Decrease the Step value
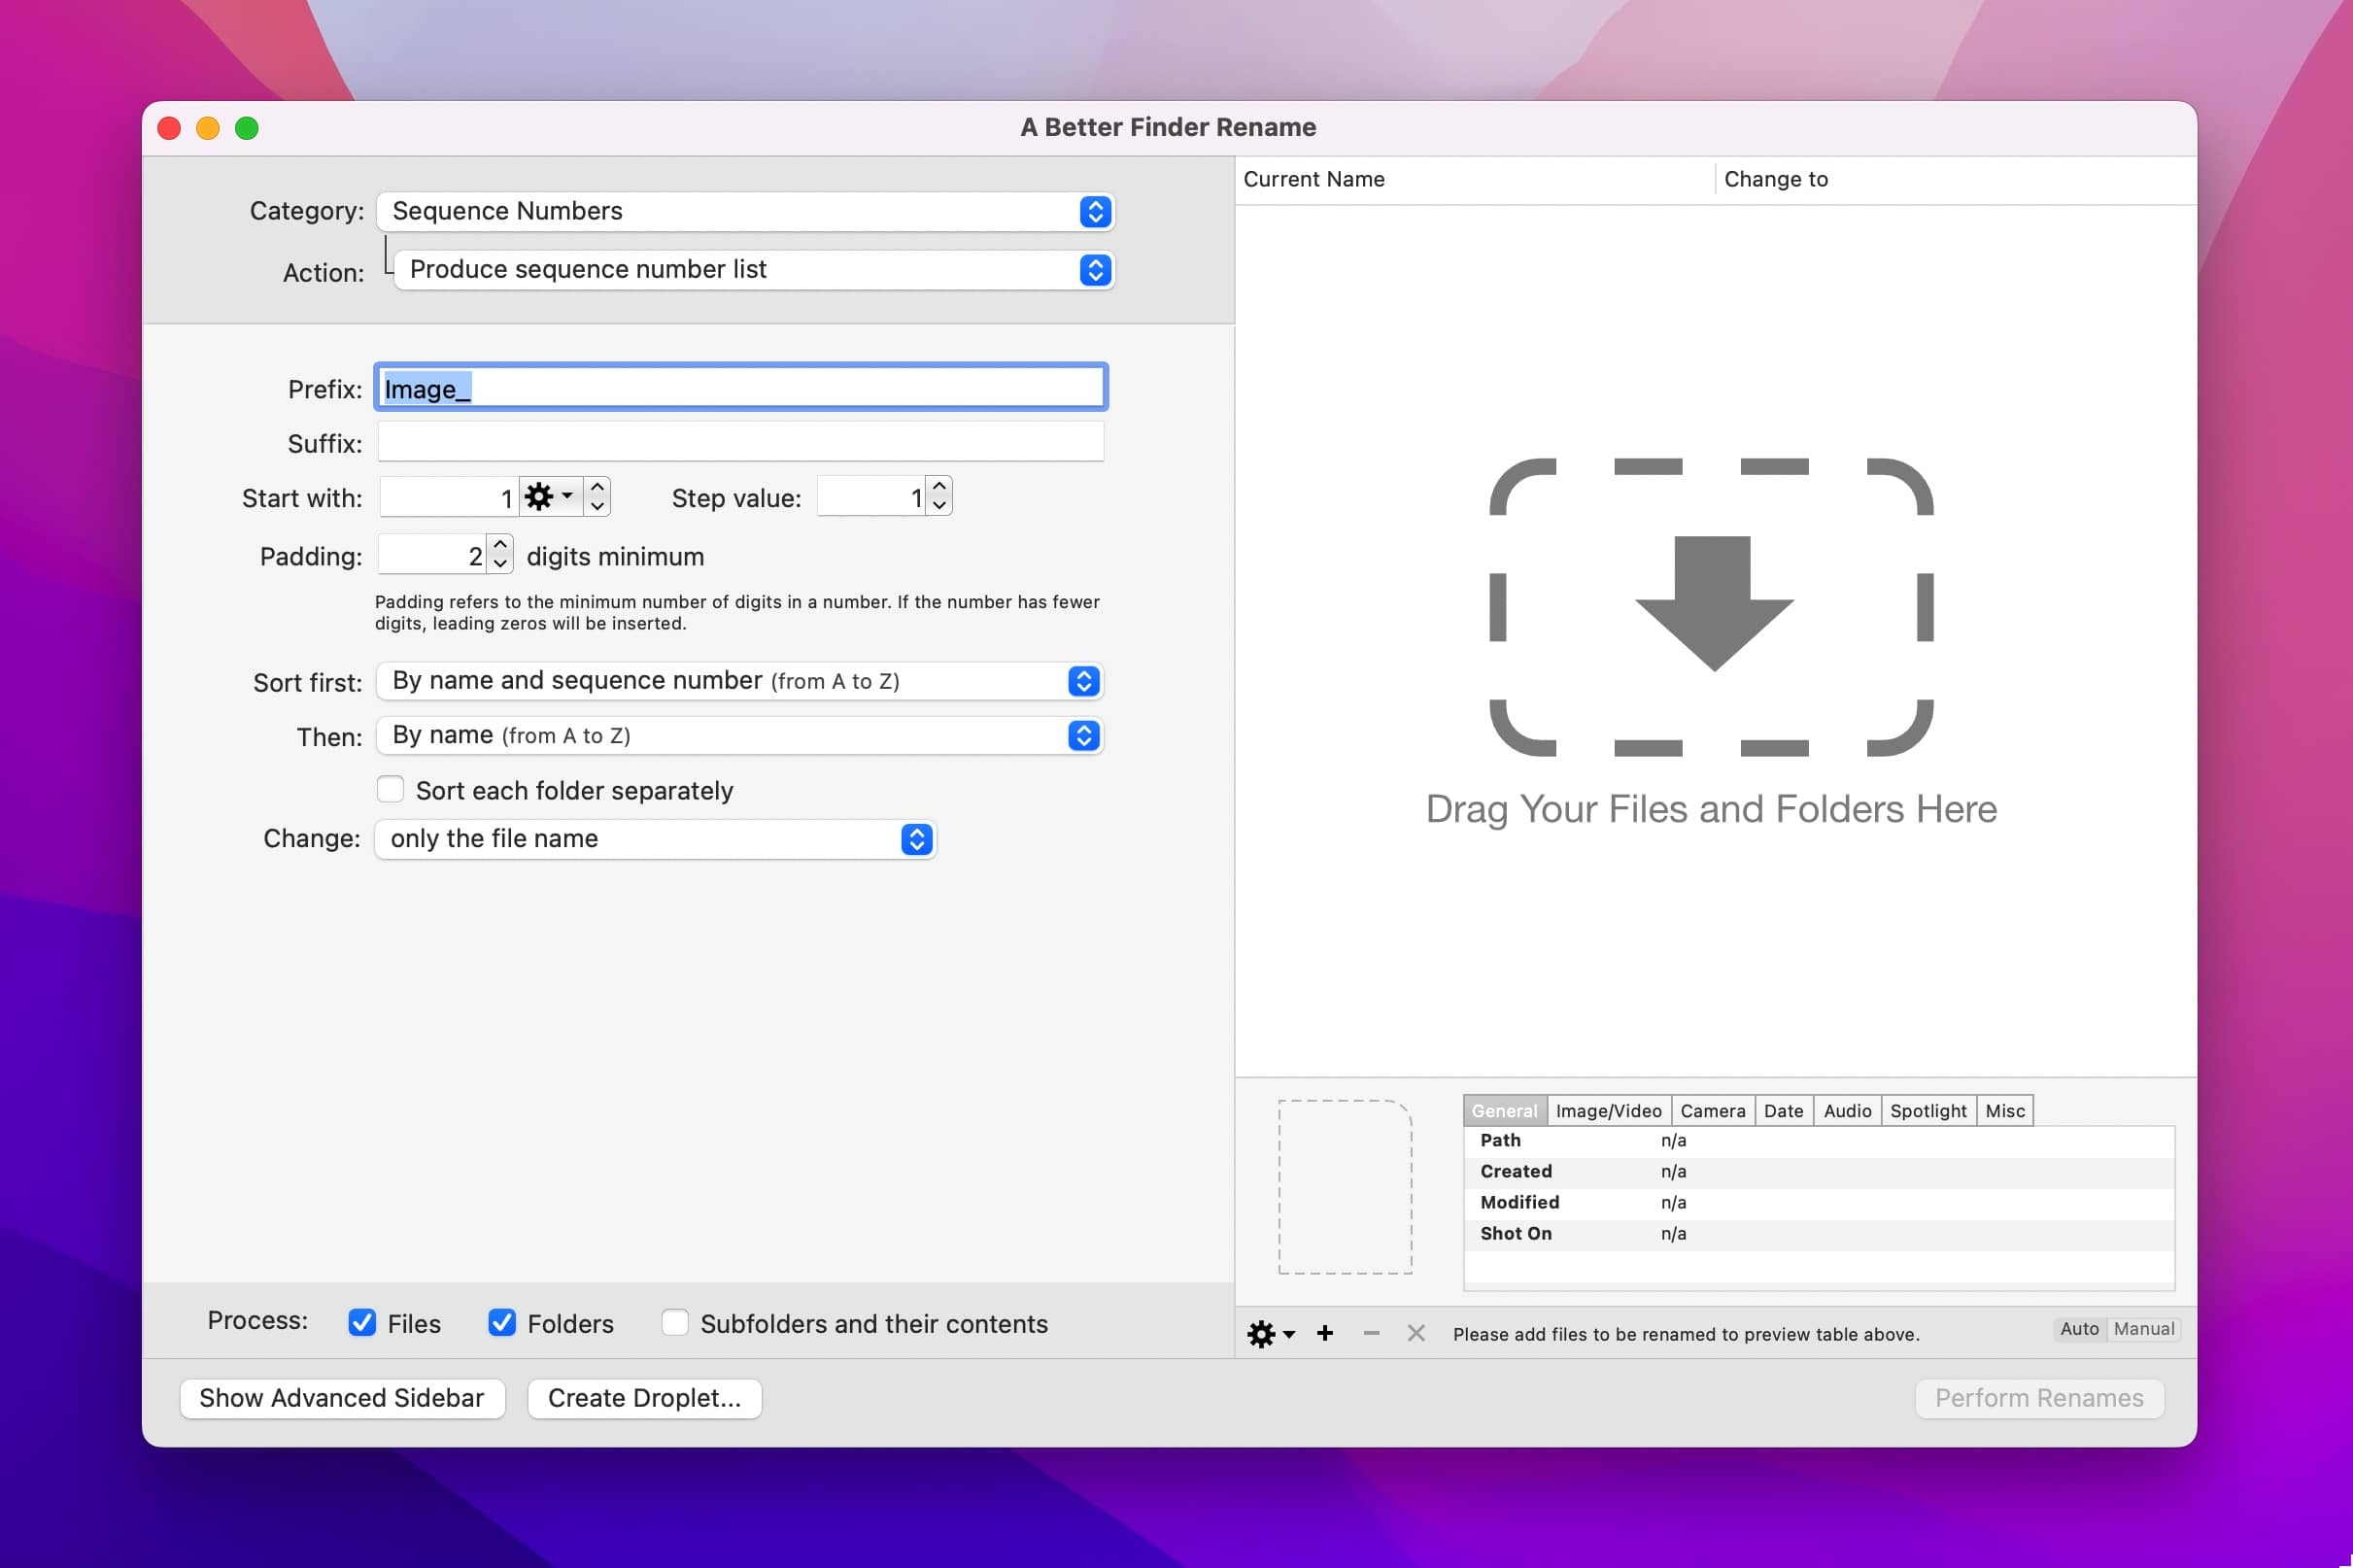Screen dimensions: 2353x1568 pos(939,506)
